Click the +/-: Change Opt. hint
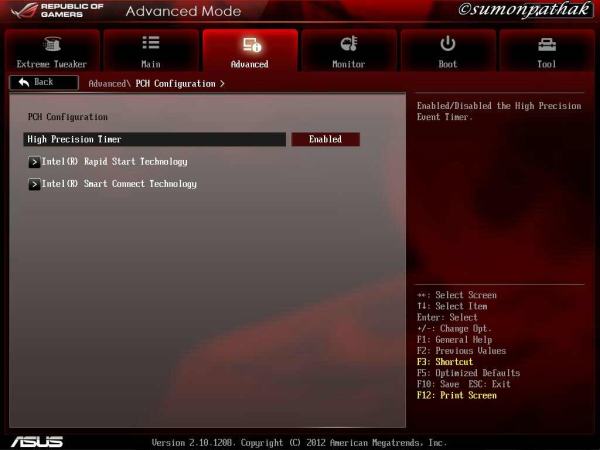The height and width of the screenshot is (450, 600). click(454, 328)
